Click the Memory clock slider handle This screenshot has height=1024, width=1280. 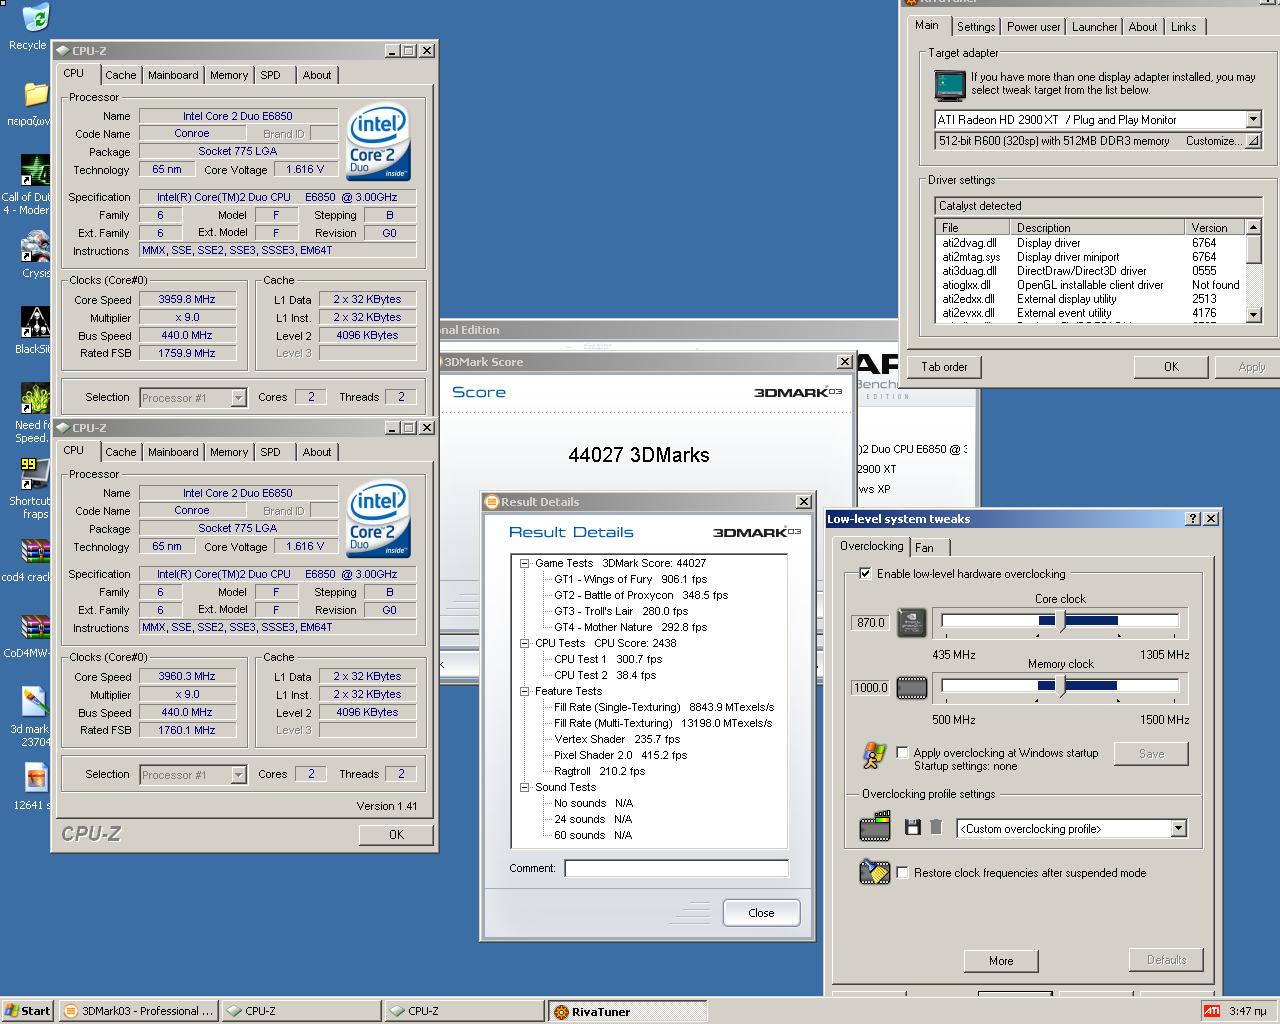click(x=1061, y=686)
